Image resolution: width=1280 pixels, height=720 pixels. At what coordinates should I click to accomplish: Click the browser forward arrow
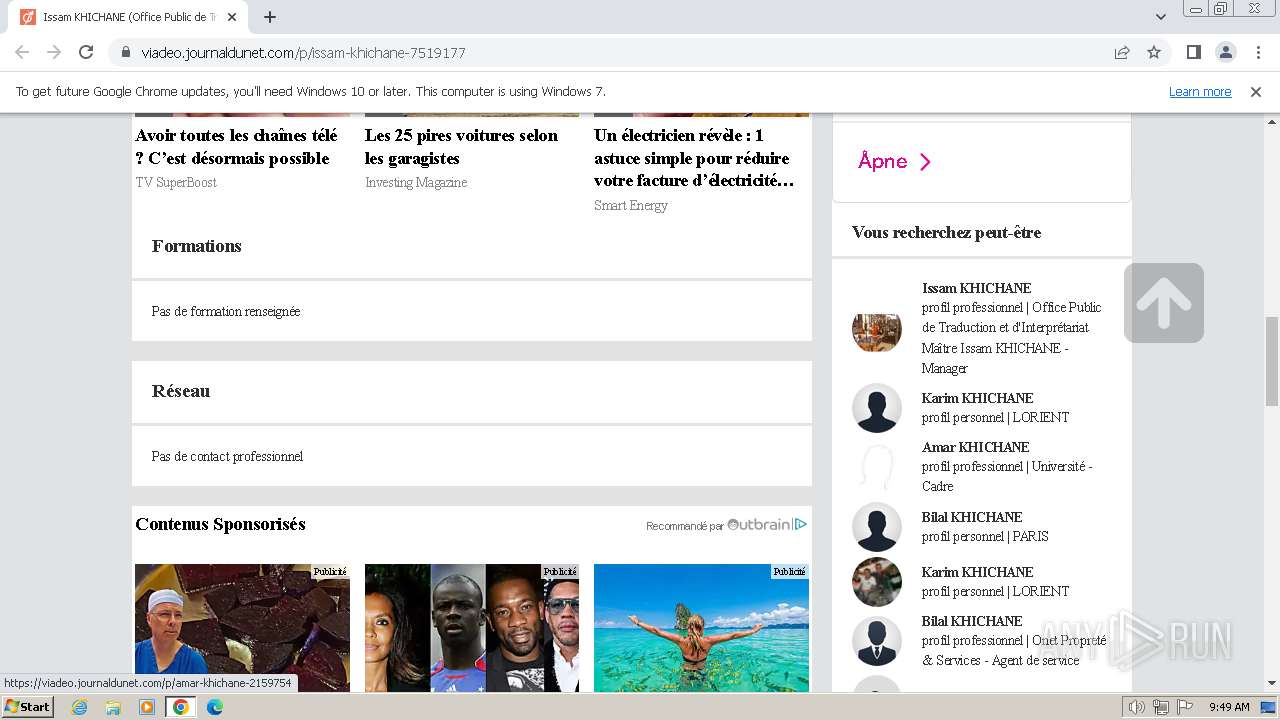coord(54,52)
